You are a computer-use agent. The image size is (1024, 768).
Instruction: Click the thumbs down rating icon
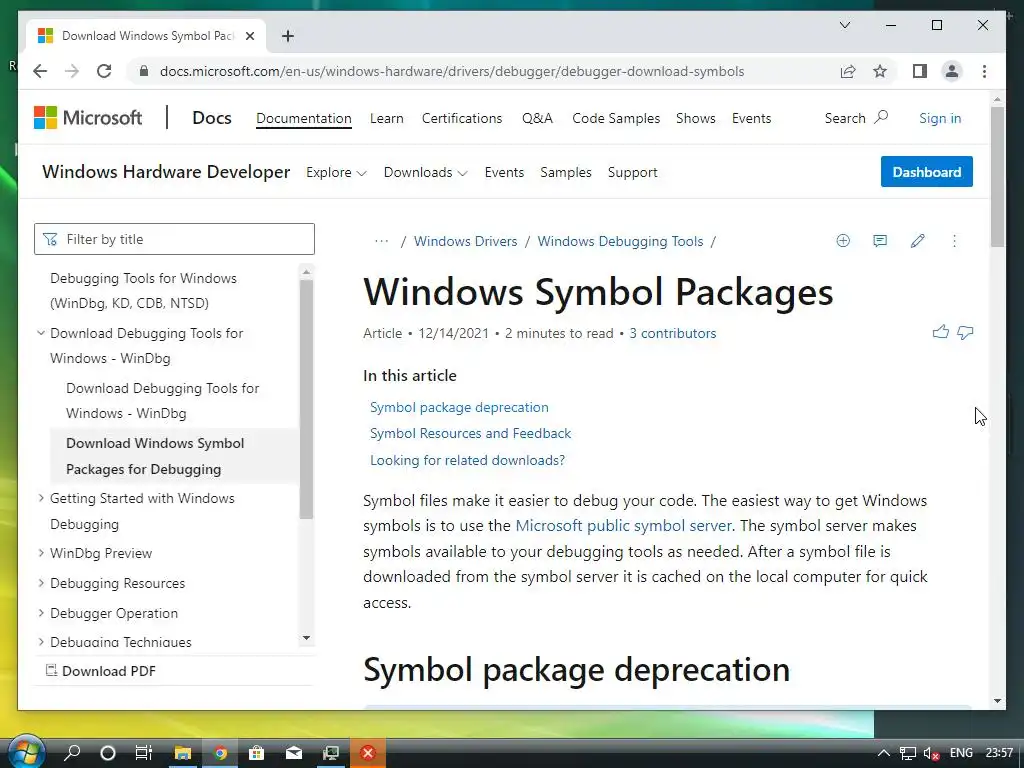[x=965, y=332]
